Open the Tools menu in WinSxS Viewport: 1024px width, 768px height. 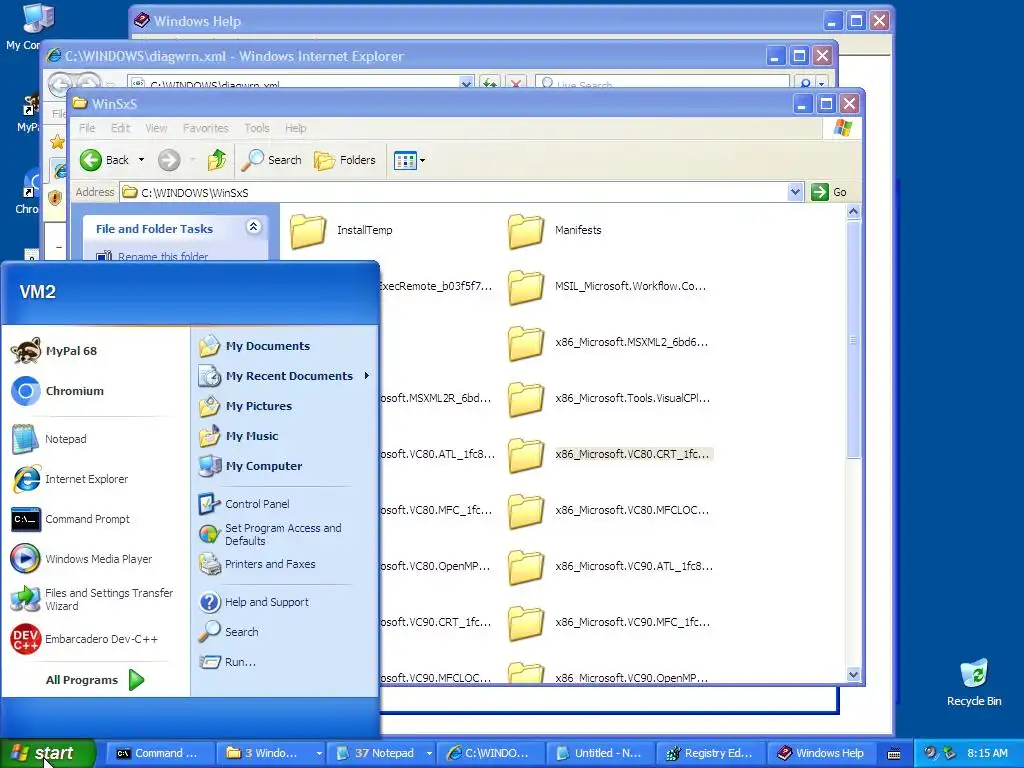point(257,128)
